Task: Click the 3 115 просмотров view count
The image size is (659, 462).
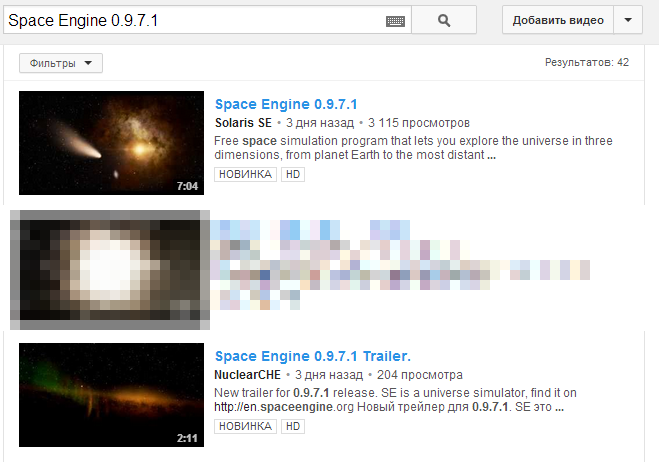Action: click(x=419, y=123)
